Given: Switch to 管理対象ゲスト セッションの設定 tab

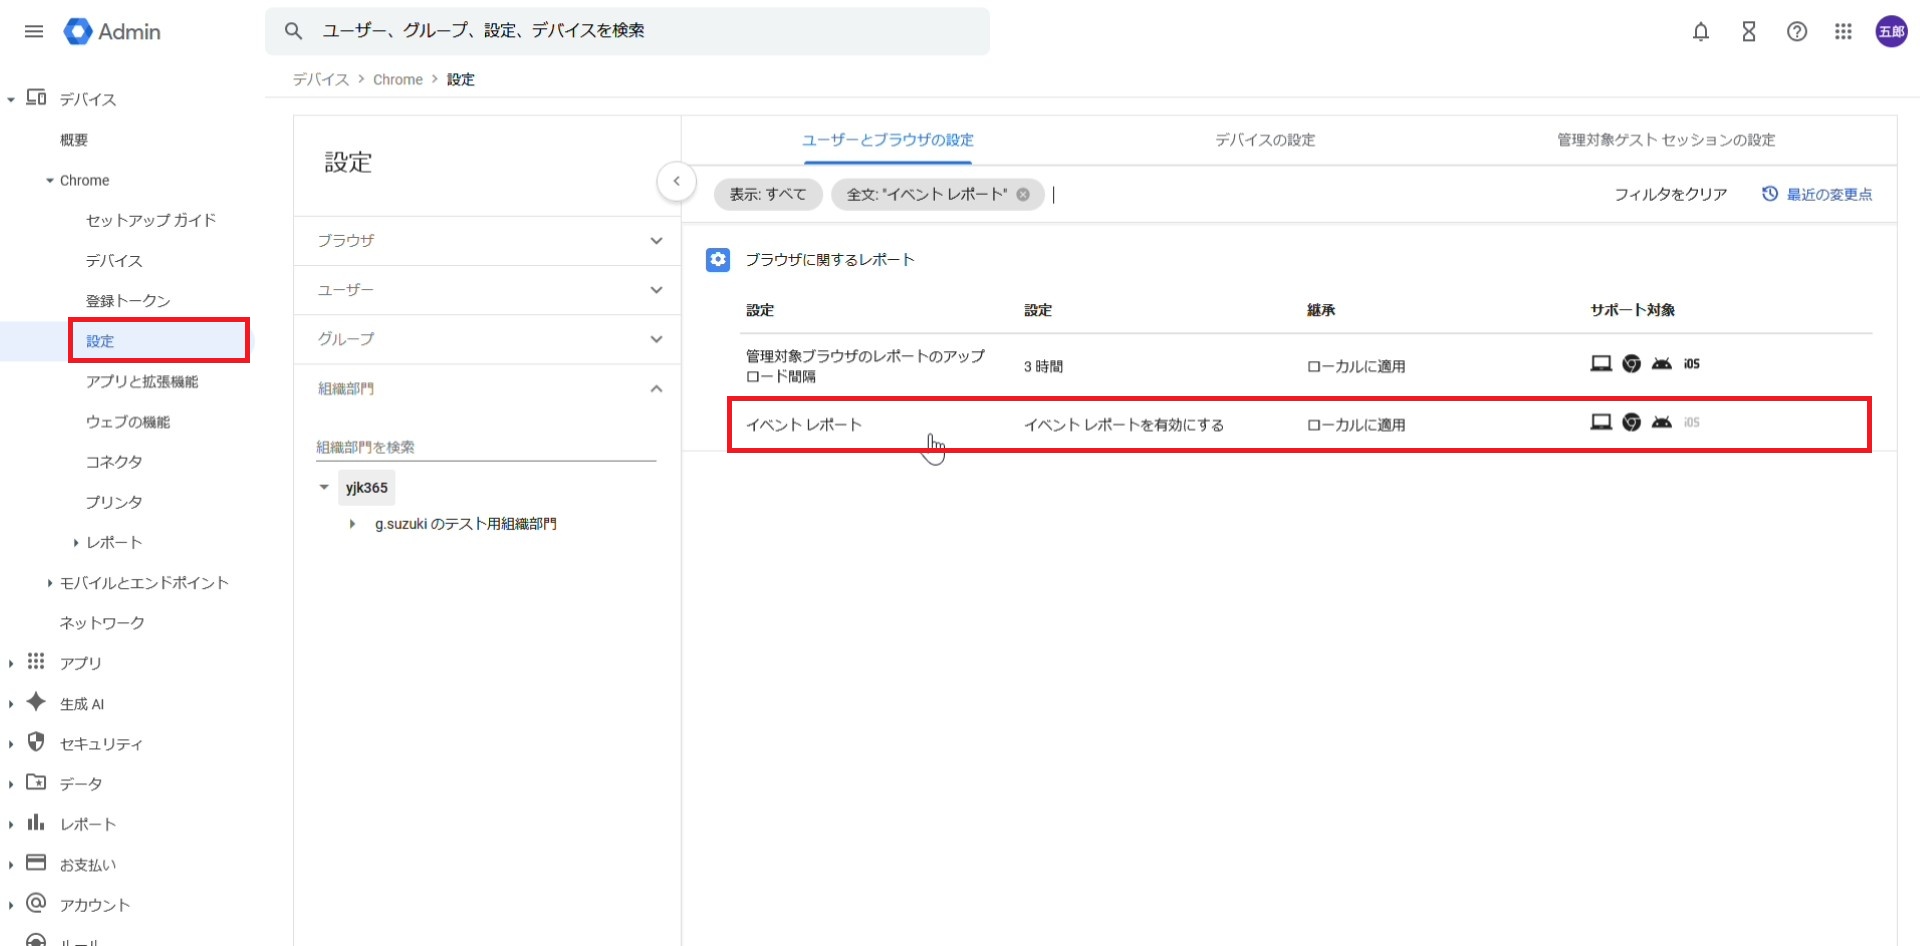Looking at the screenshot, I should pyautogui.click(x=1665, y=140).
